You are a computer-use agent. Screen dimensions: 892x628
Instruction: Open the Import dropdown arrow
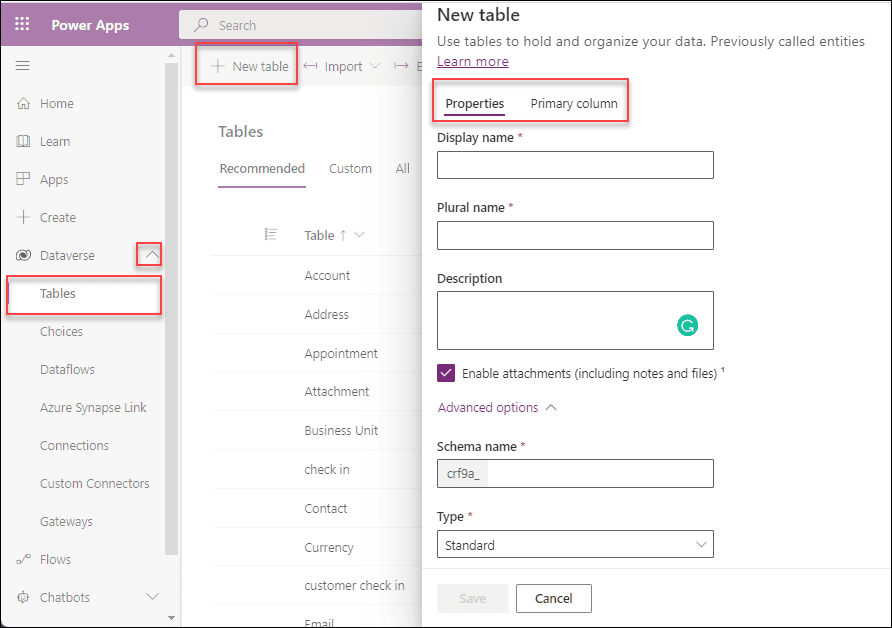click(375, 66)
